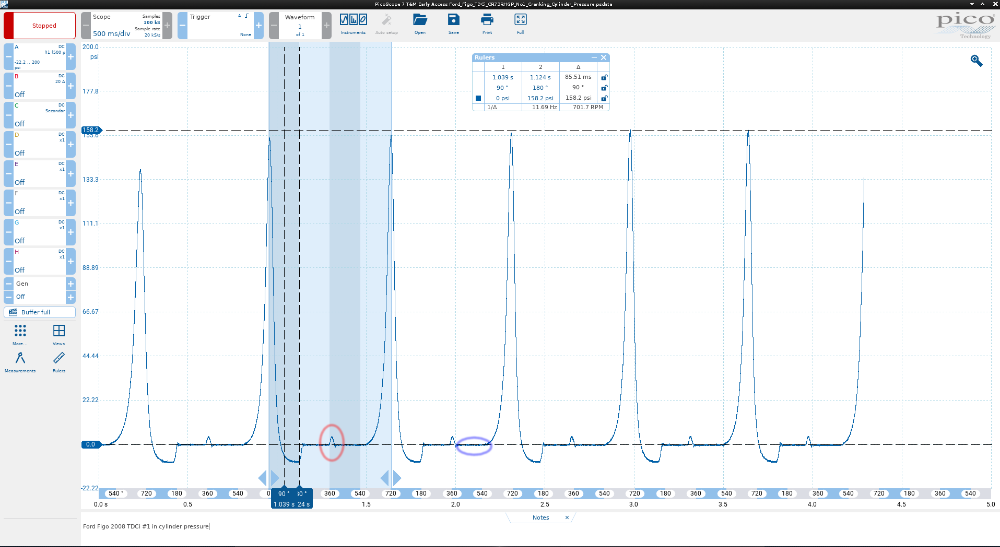Click the zoom magnifier icon on graph

(x=976, y=61)
